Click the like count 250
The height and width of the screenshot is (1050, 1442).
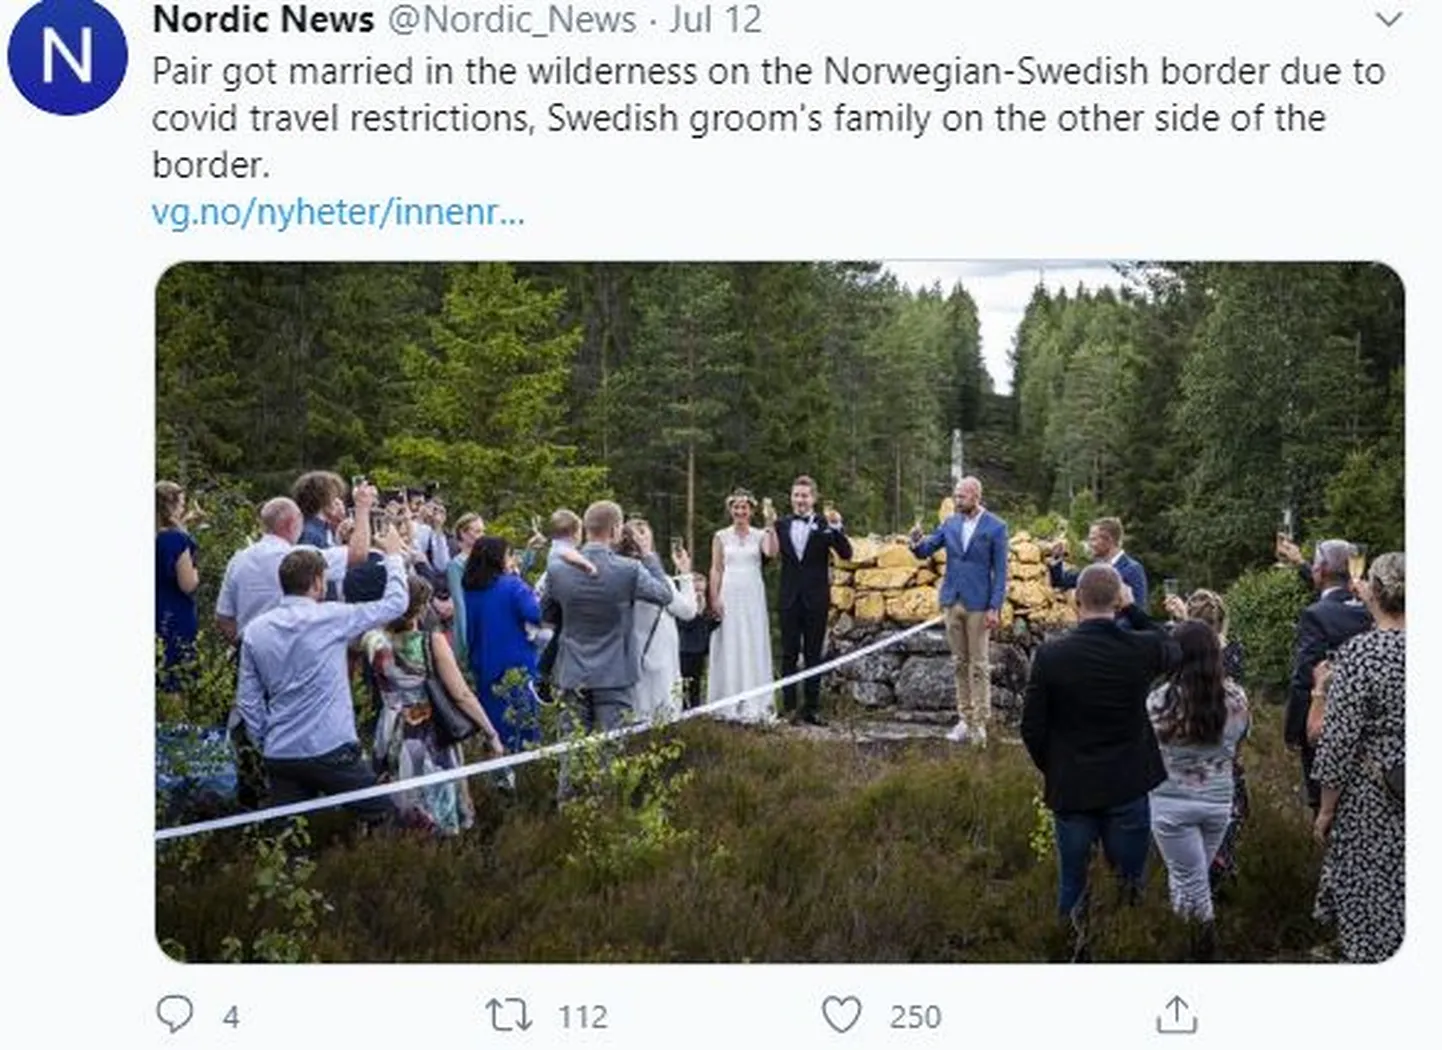pos(915,1017)
